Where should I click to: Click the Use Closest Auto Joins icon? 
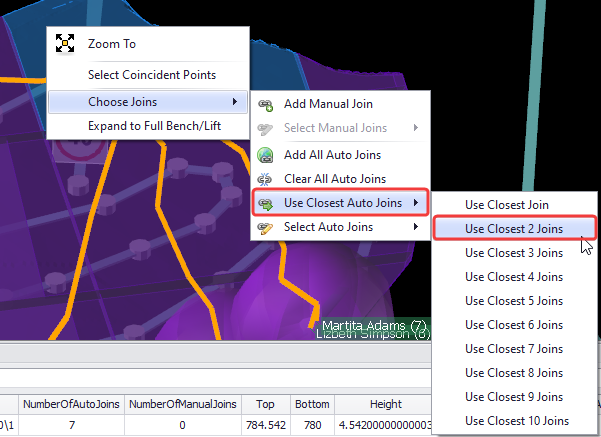[265, 203]
